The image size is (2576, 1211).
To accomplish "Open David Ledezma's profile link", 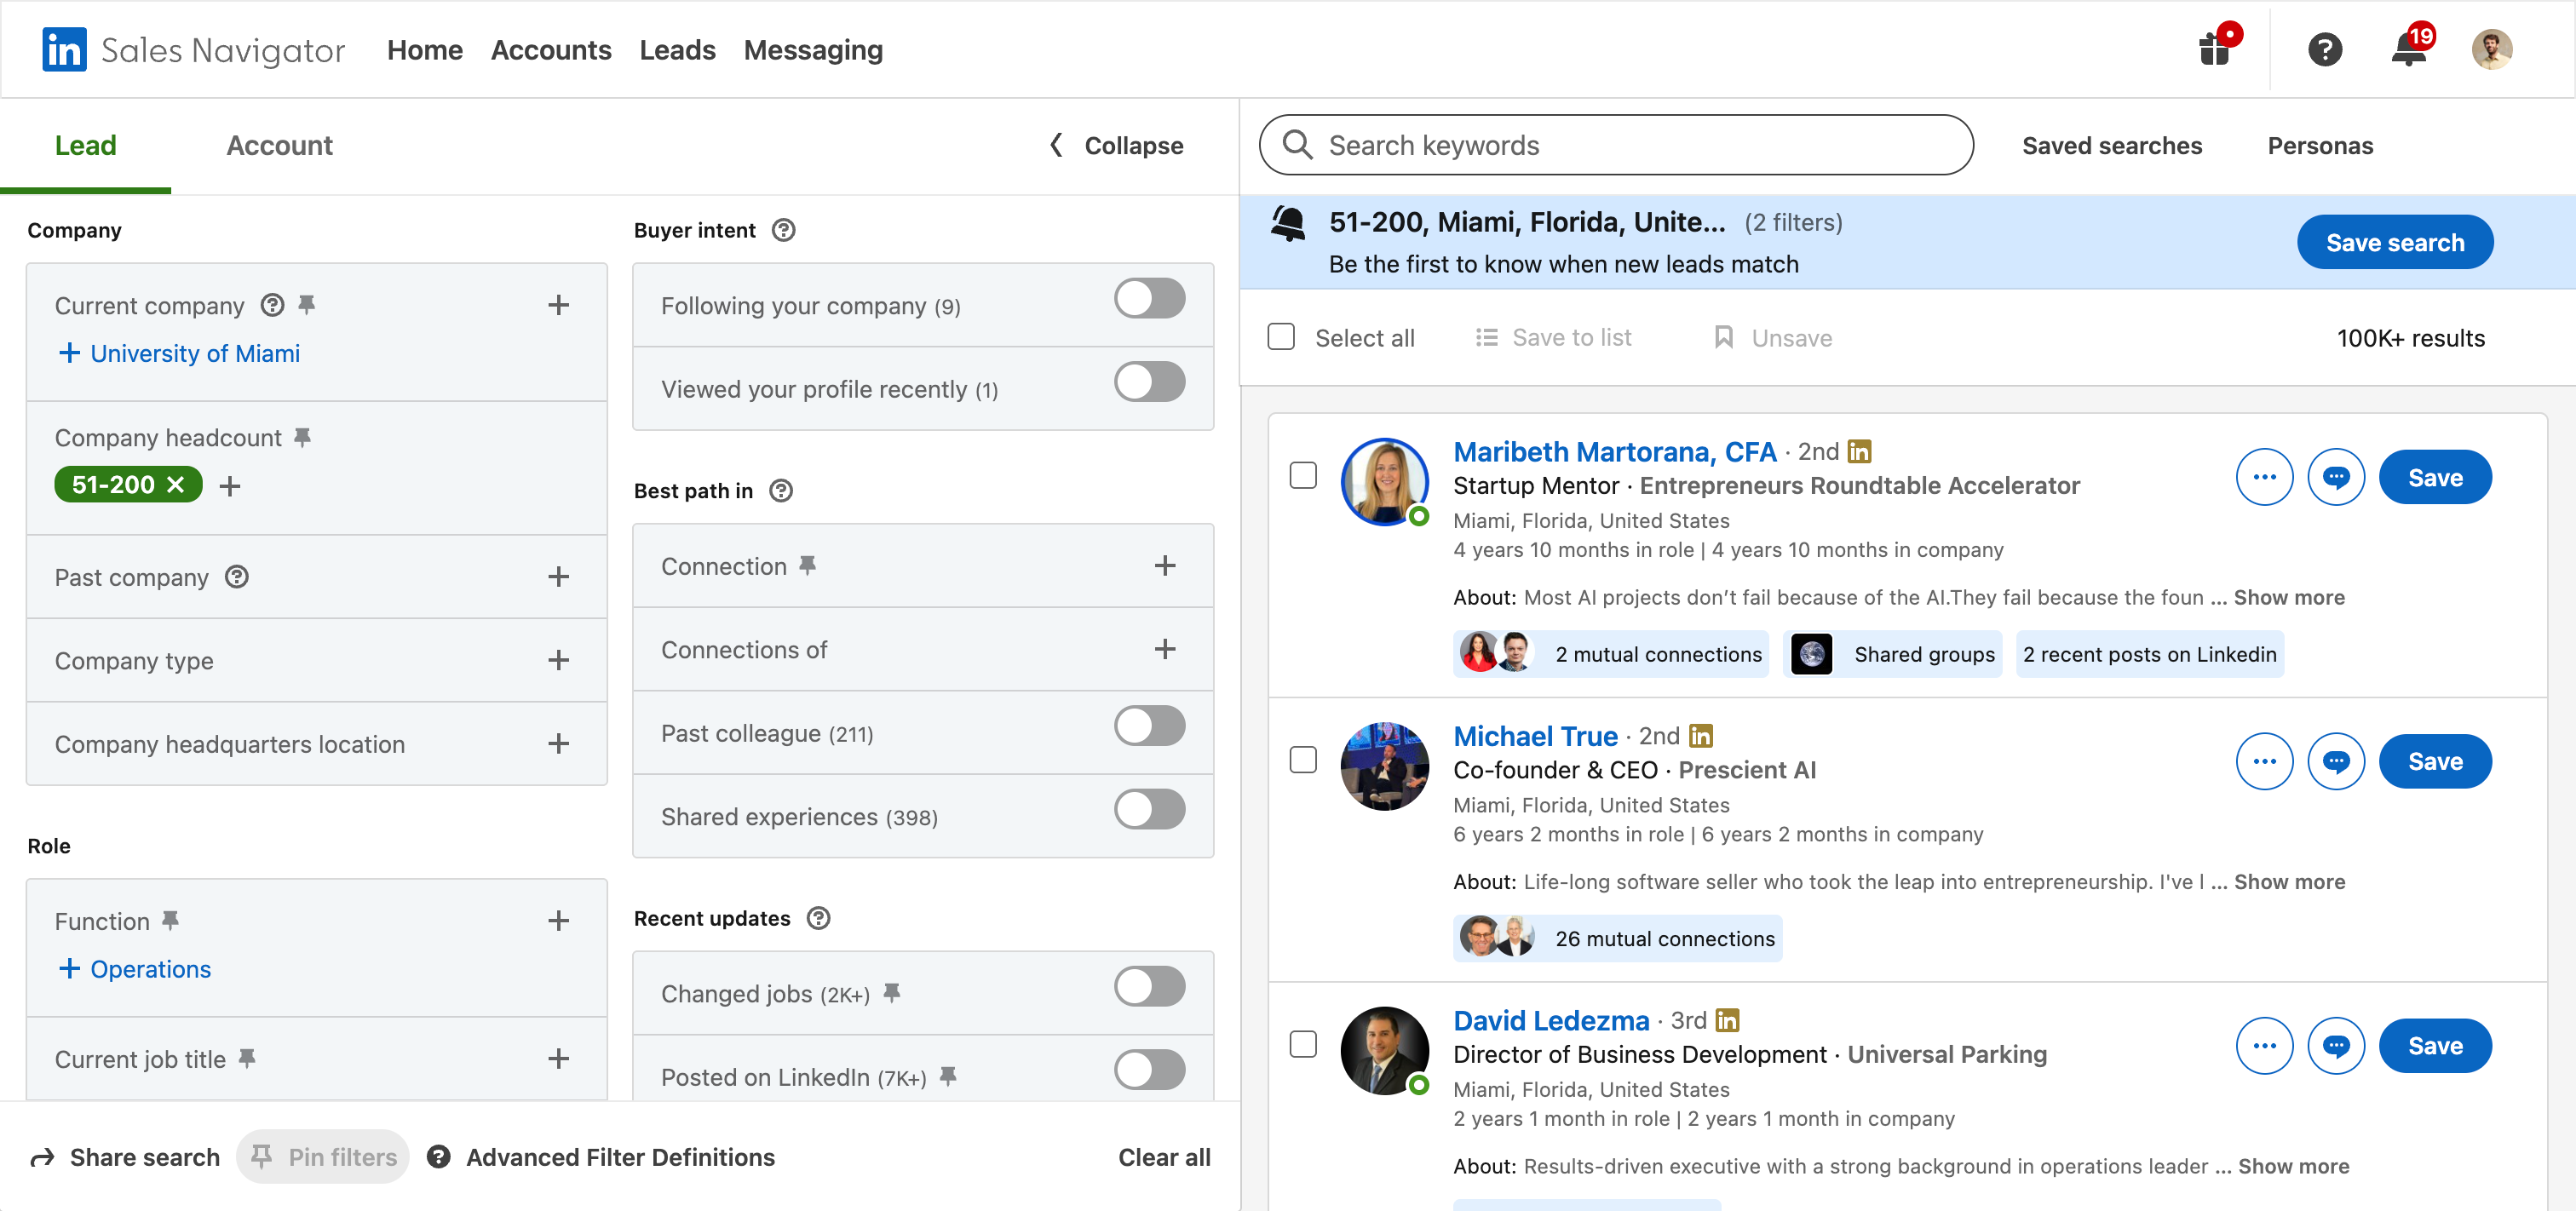I will 1550,1020.
